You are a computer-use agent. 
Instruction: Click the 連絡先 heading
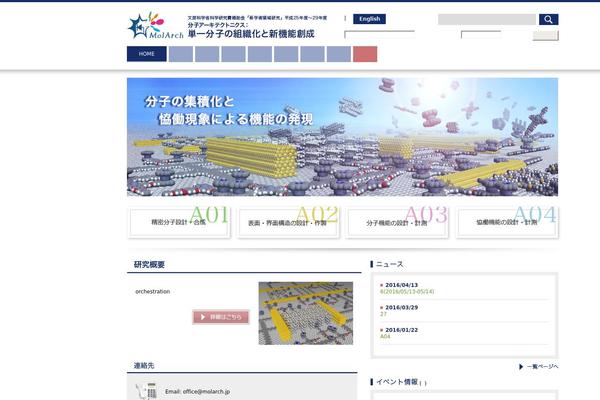click(144, 366)
